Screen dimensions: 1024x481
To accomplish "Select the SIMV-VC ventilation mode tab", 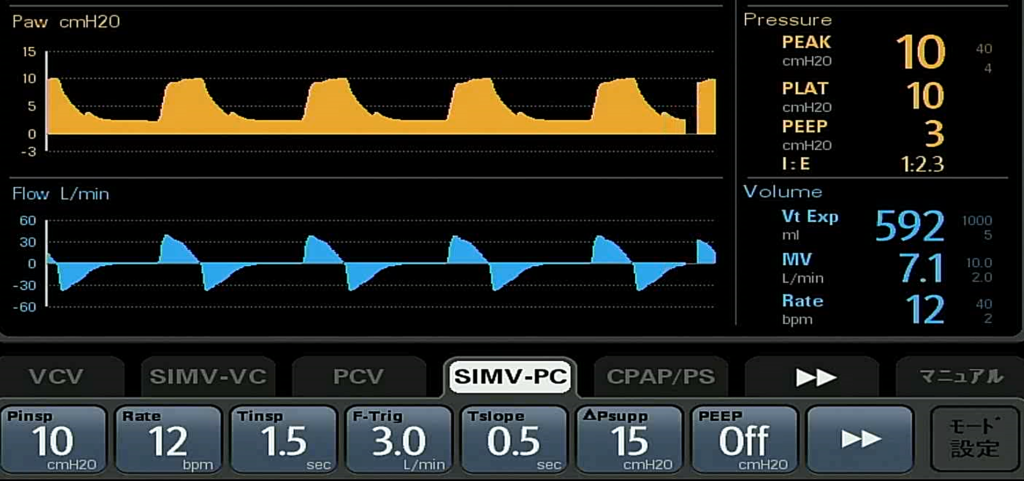I will pos(208,377).
